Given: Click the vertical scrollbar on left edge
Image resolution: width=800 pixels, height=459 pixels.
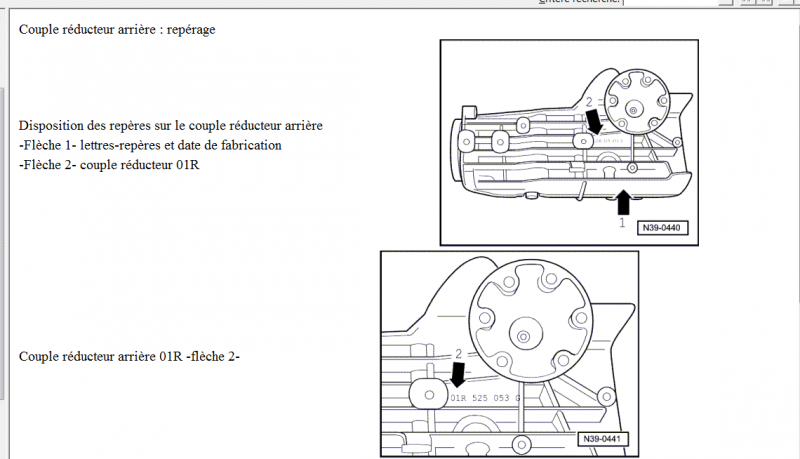Looking at the screenshot, I should coord(3,250).
